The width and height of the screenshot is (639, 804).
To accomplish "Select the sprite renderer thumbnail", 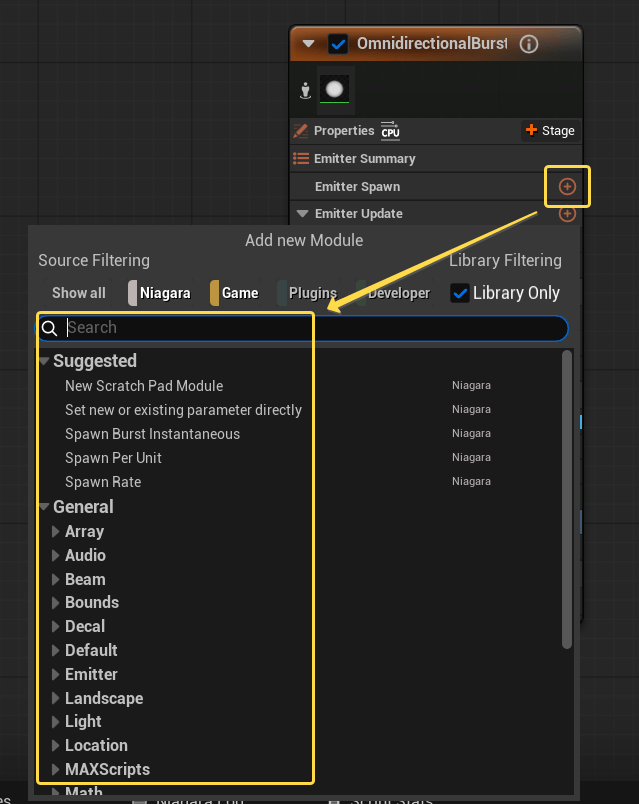I will [x=334, y=89].
